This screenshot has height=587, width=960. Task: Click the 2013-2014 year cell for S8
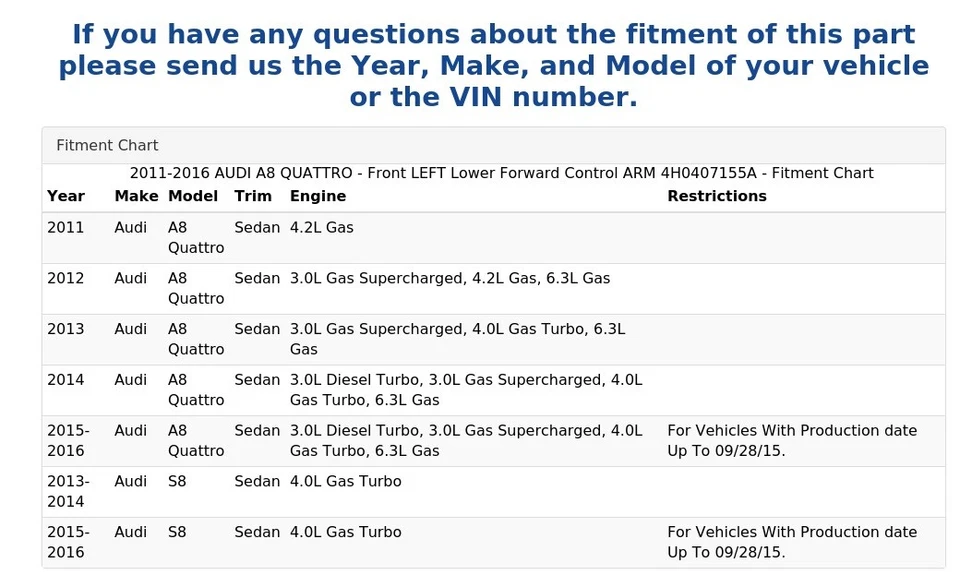tap(68, 491)
